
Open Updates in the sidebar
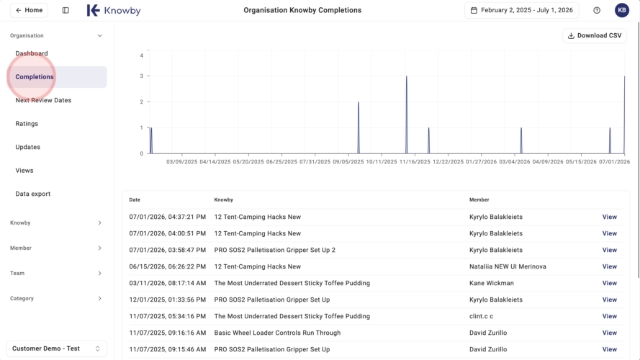click(28, 147)
